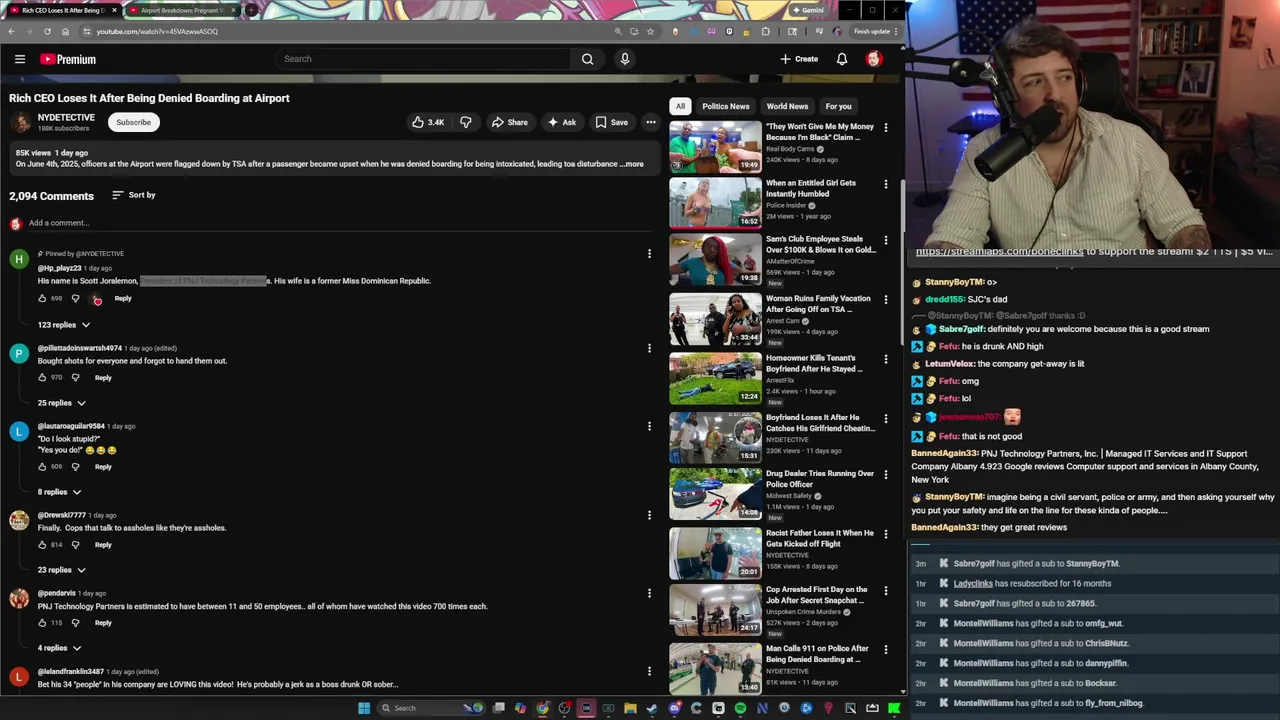
Task: Open Chrome extensions puzzle icon
Action: (765, 31)
